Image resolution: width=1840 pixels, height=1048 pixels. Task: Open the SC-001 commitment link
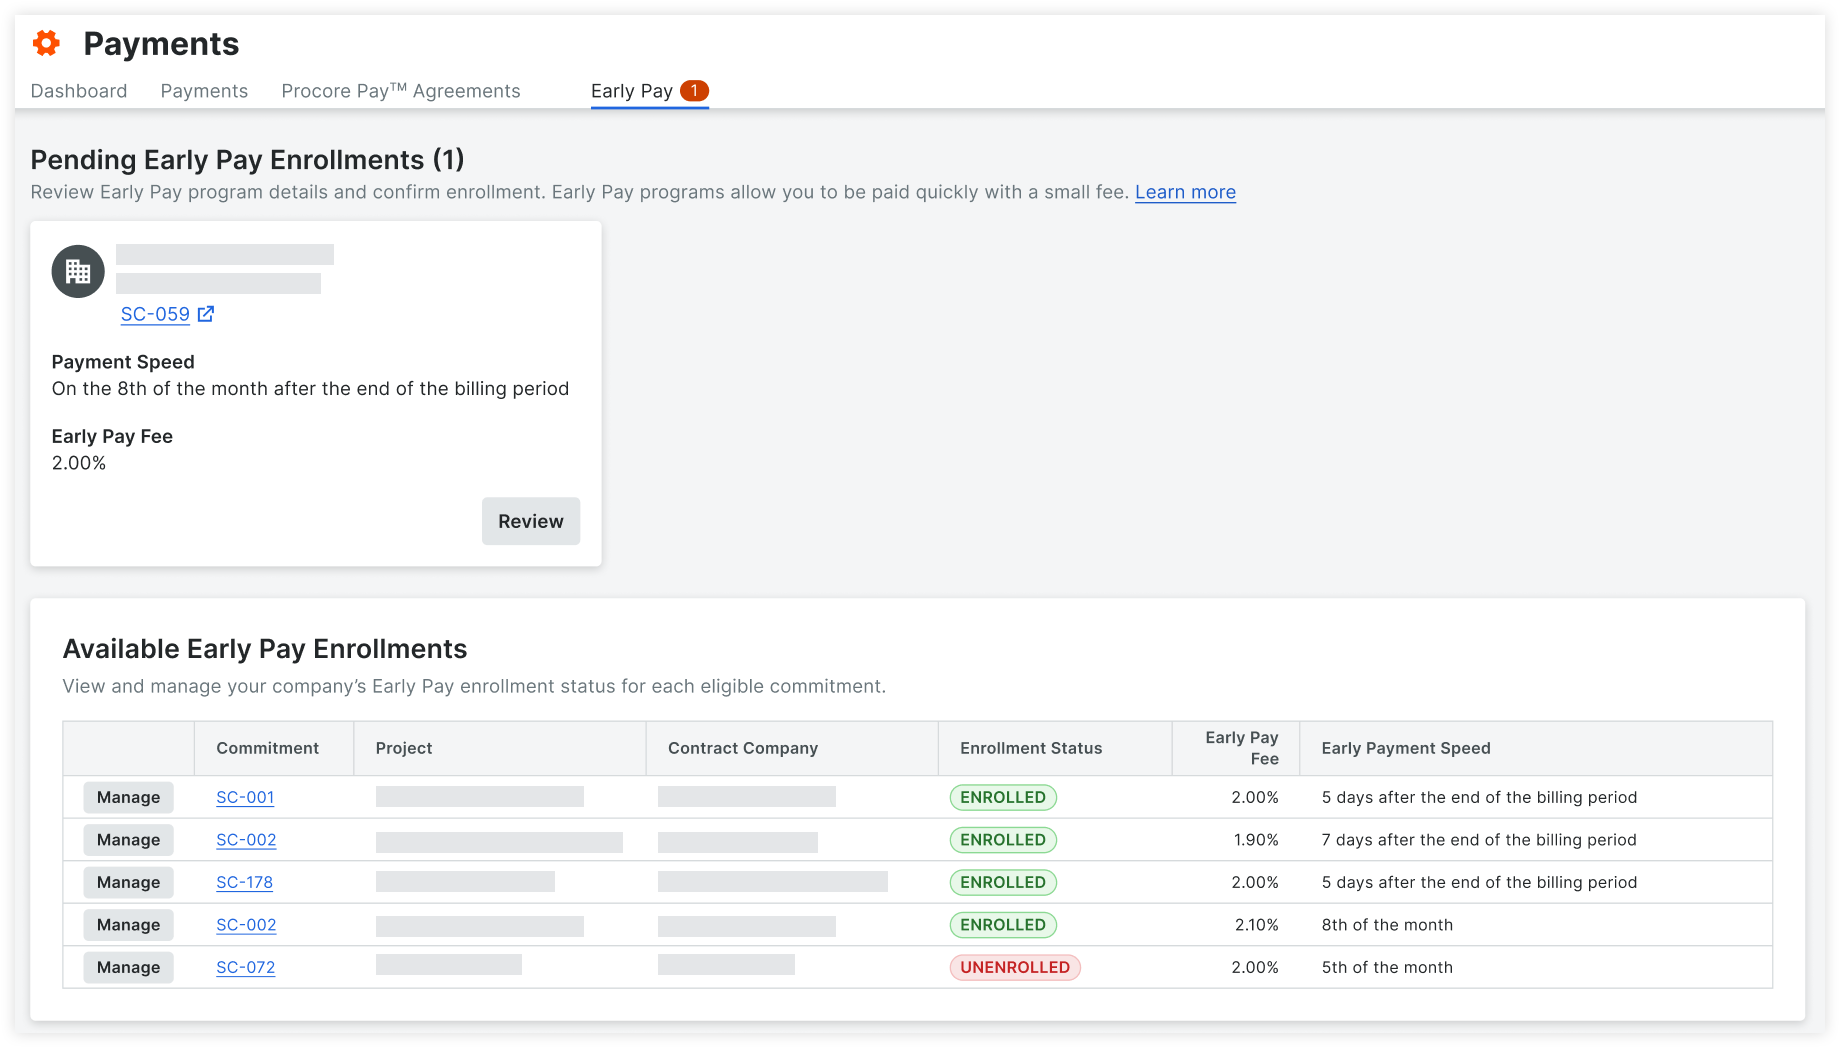pyautogui.click(x=245, y=797)
